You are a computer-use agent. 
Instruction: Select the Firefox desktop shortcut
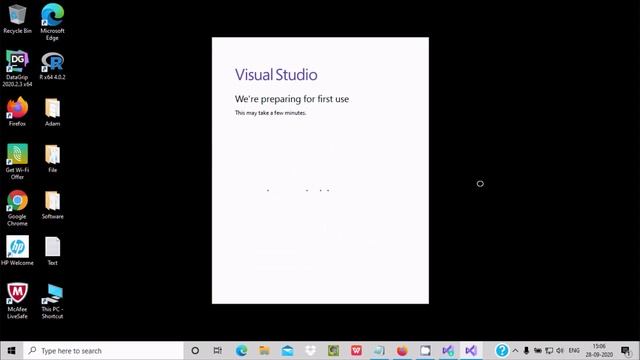click(x=17, y=111)
